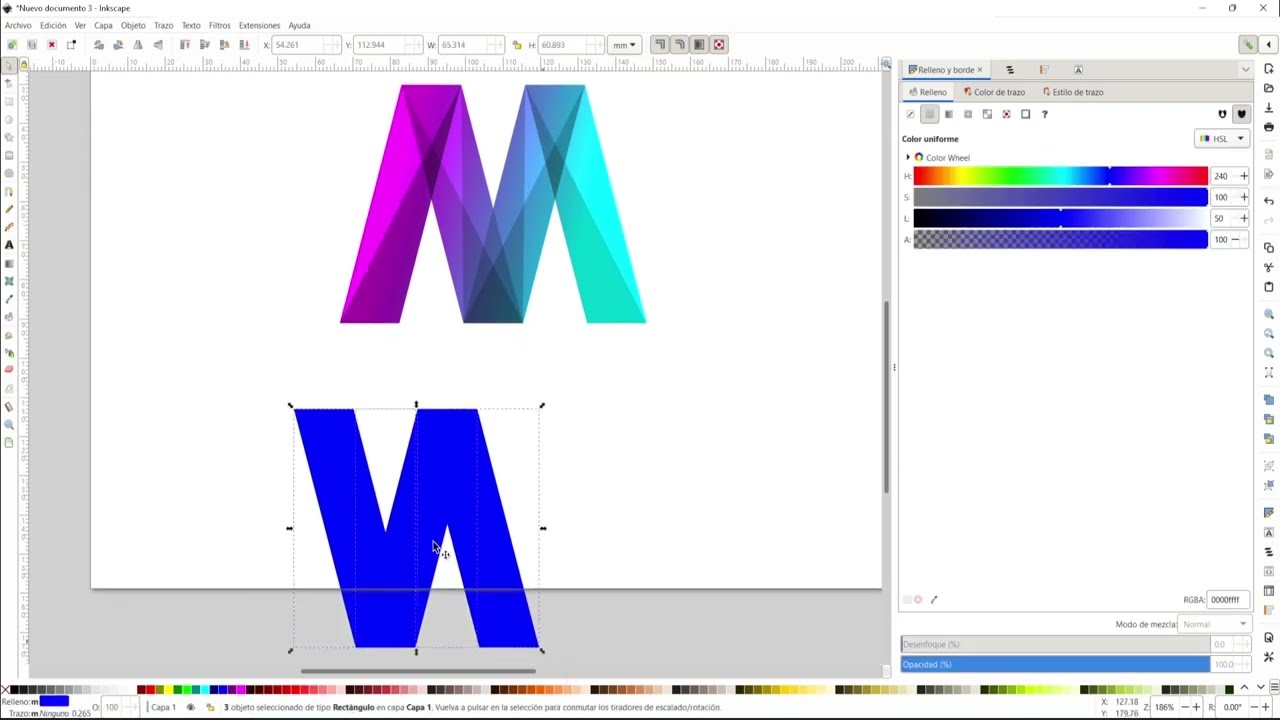Image resolution: width=1280 pixels, height=720 pixels.
Task: Switch to the Relleno tab
Action: pyautogui.click(x=927, y=92)
